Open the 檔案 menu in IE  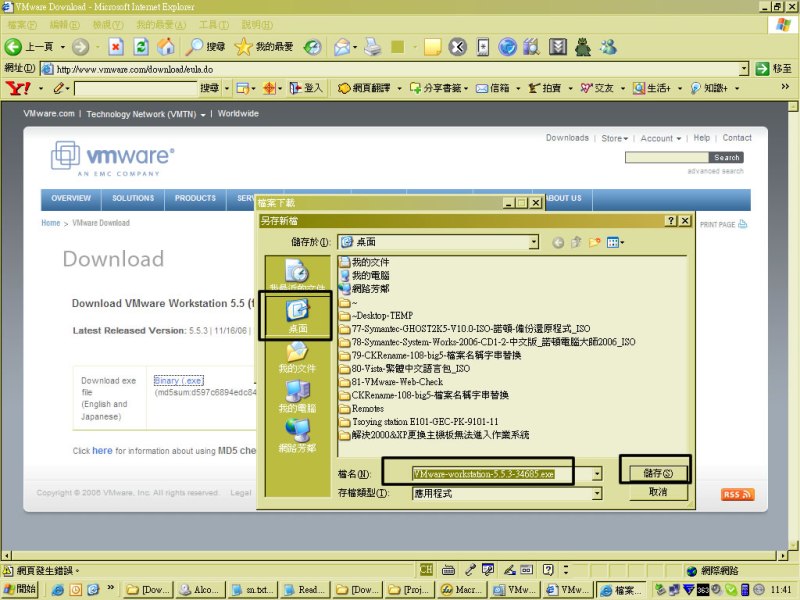[22, 24]
